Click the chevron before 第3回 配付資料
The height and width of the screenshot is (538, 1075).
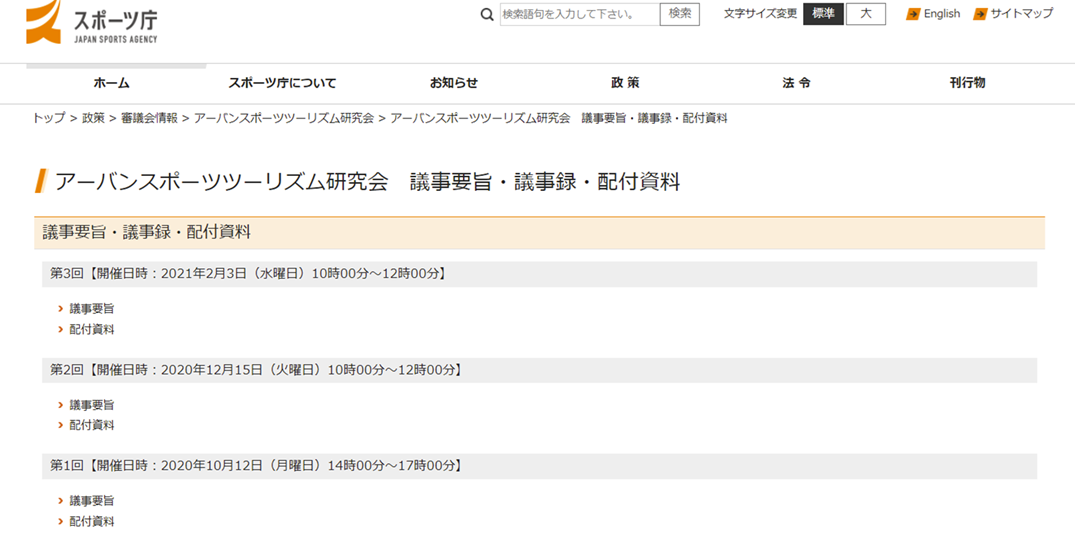(61, 330)
